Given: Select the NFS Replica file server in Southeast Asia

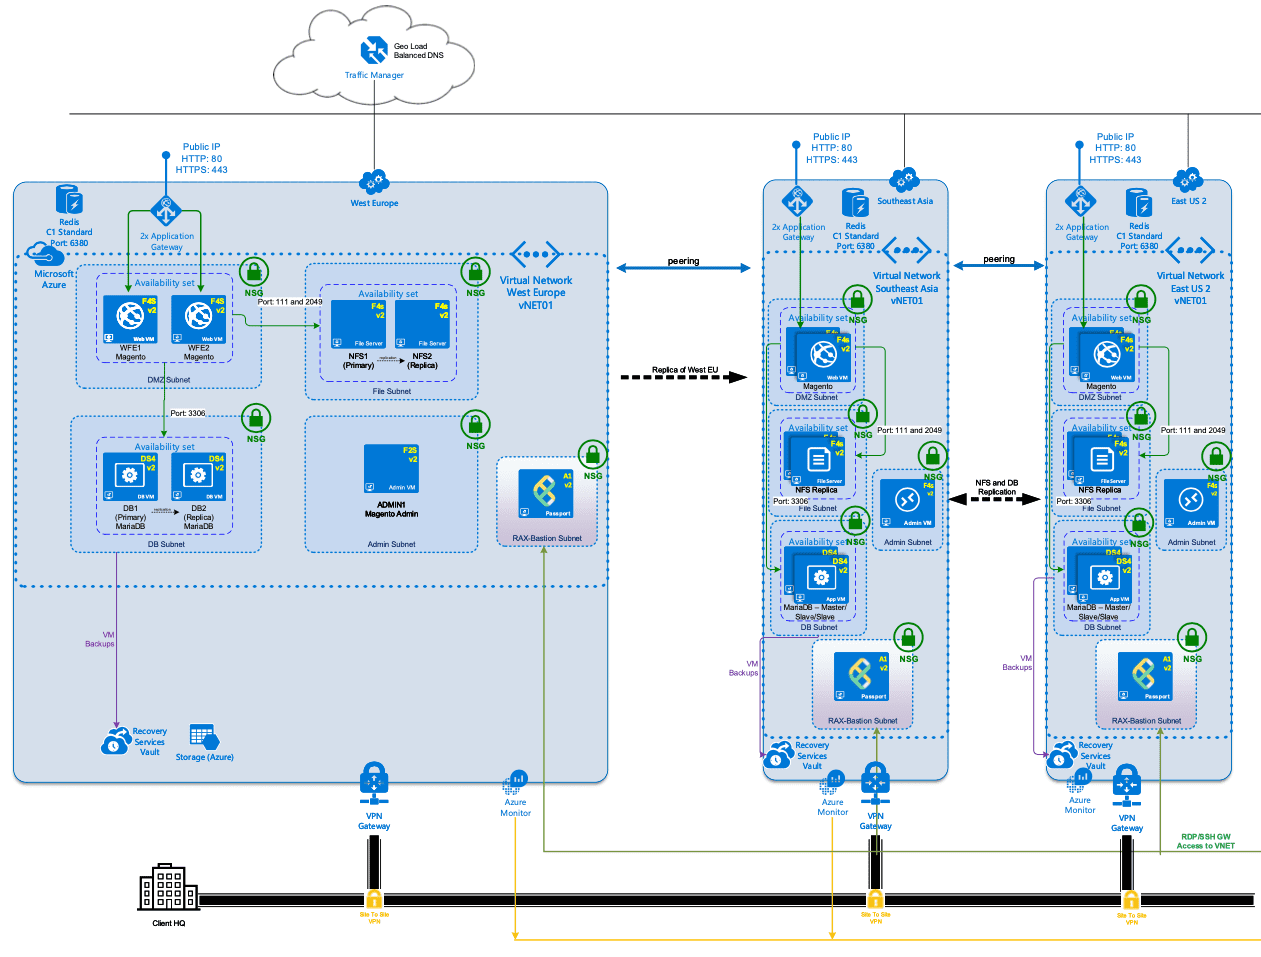Looking at the screenshot, I should [818, 461].
